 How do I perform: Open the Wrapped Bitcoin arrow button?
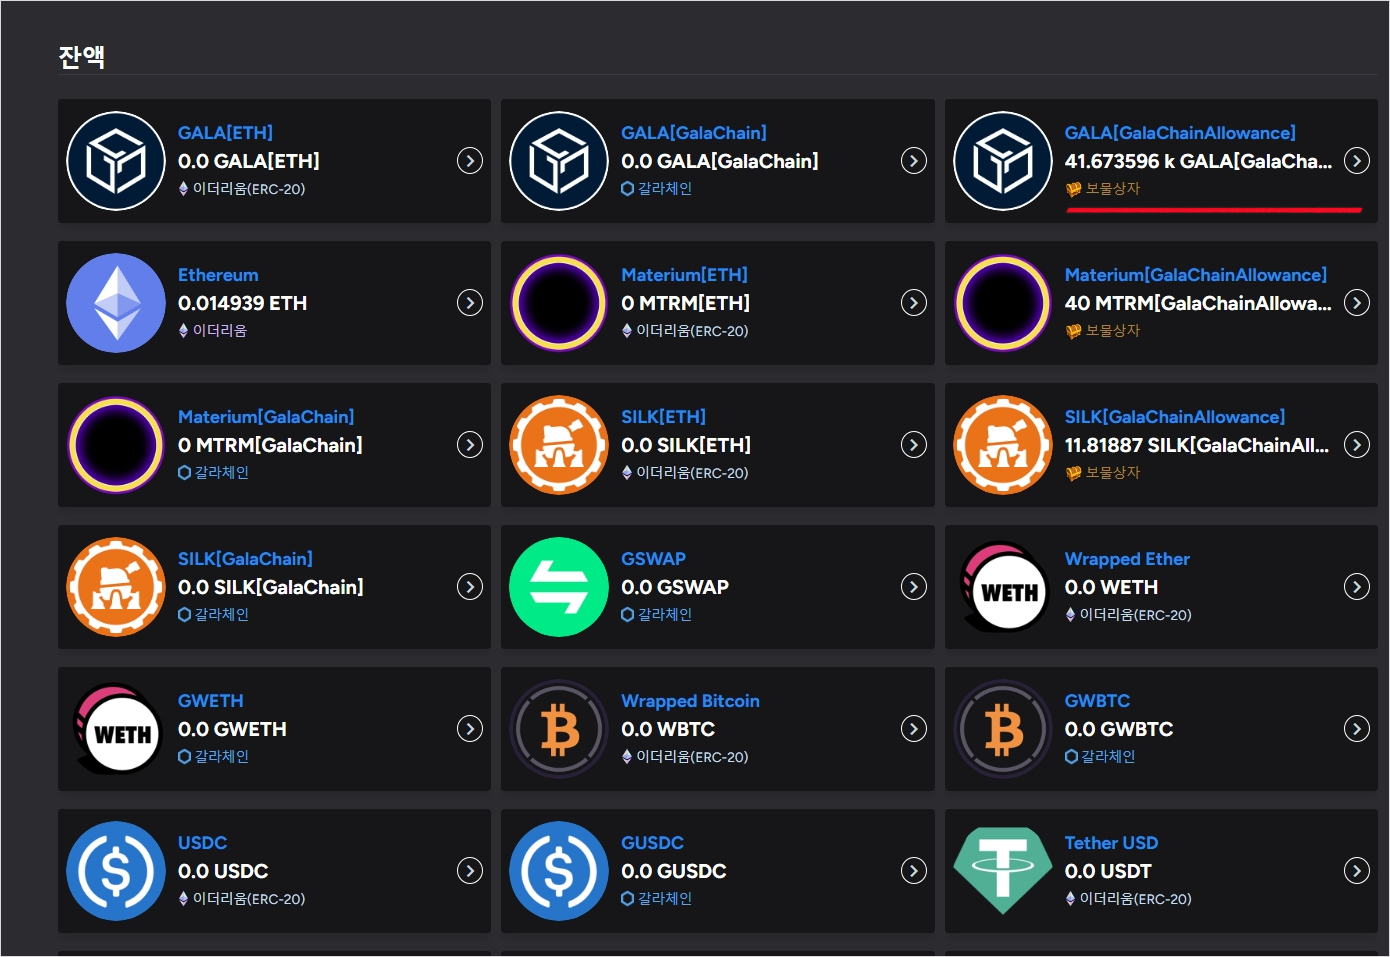pos(914,729)
